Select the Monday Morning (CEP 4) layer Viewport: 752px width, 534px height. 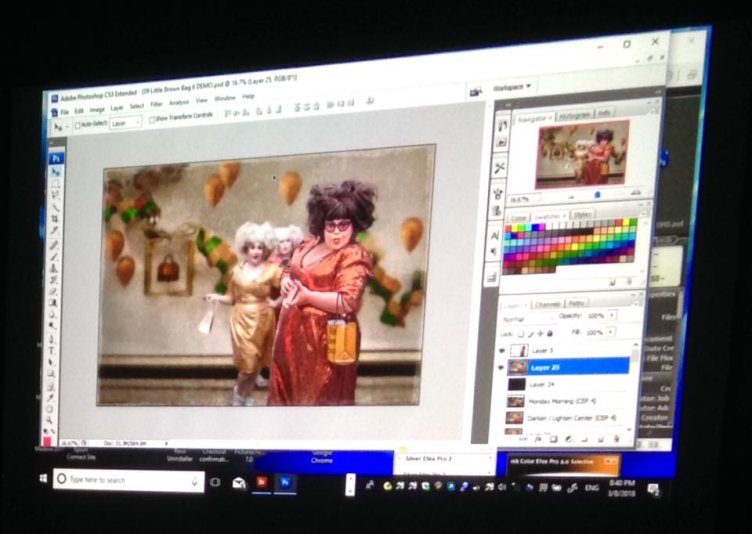point(566,401)
